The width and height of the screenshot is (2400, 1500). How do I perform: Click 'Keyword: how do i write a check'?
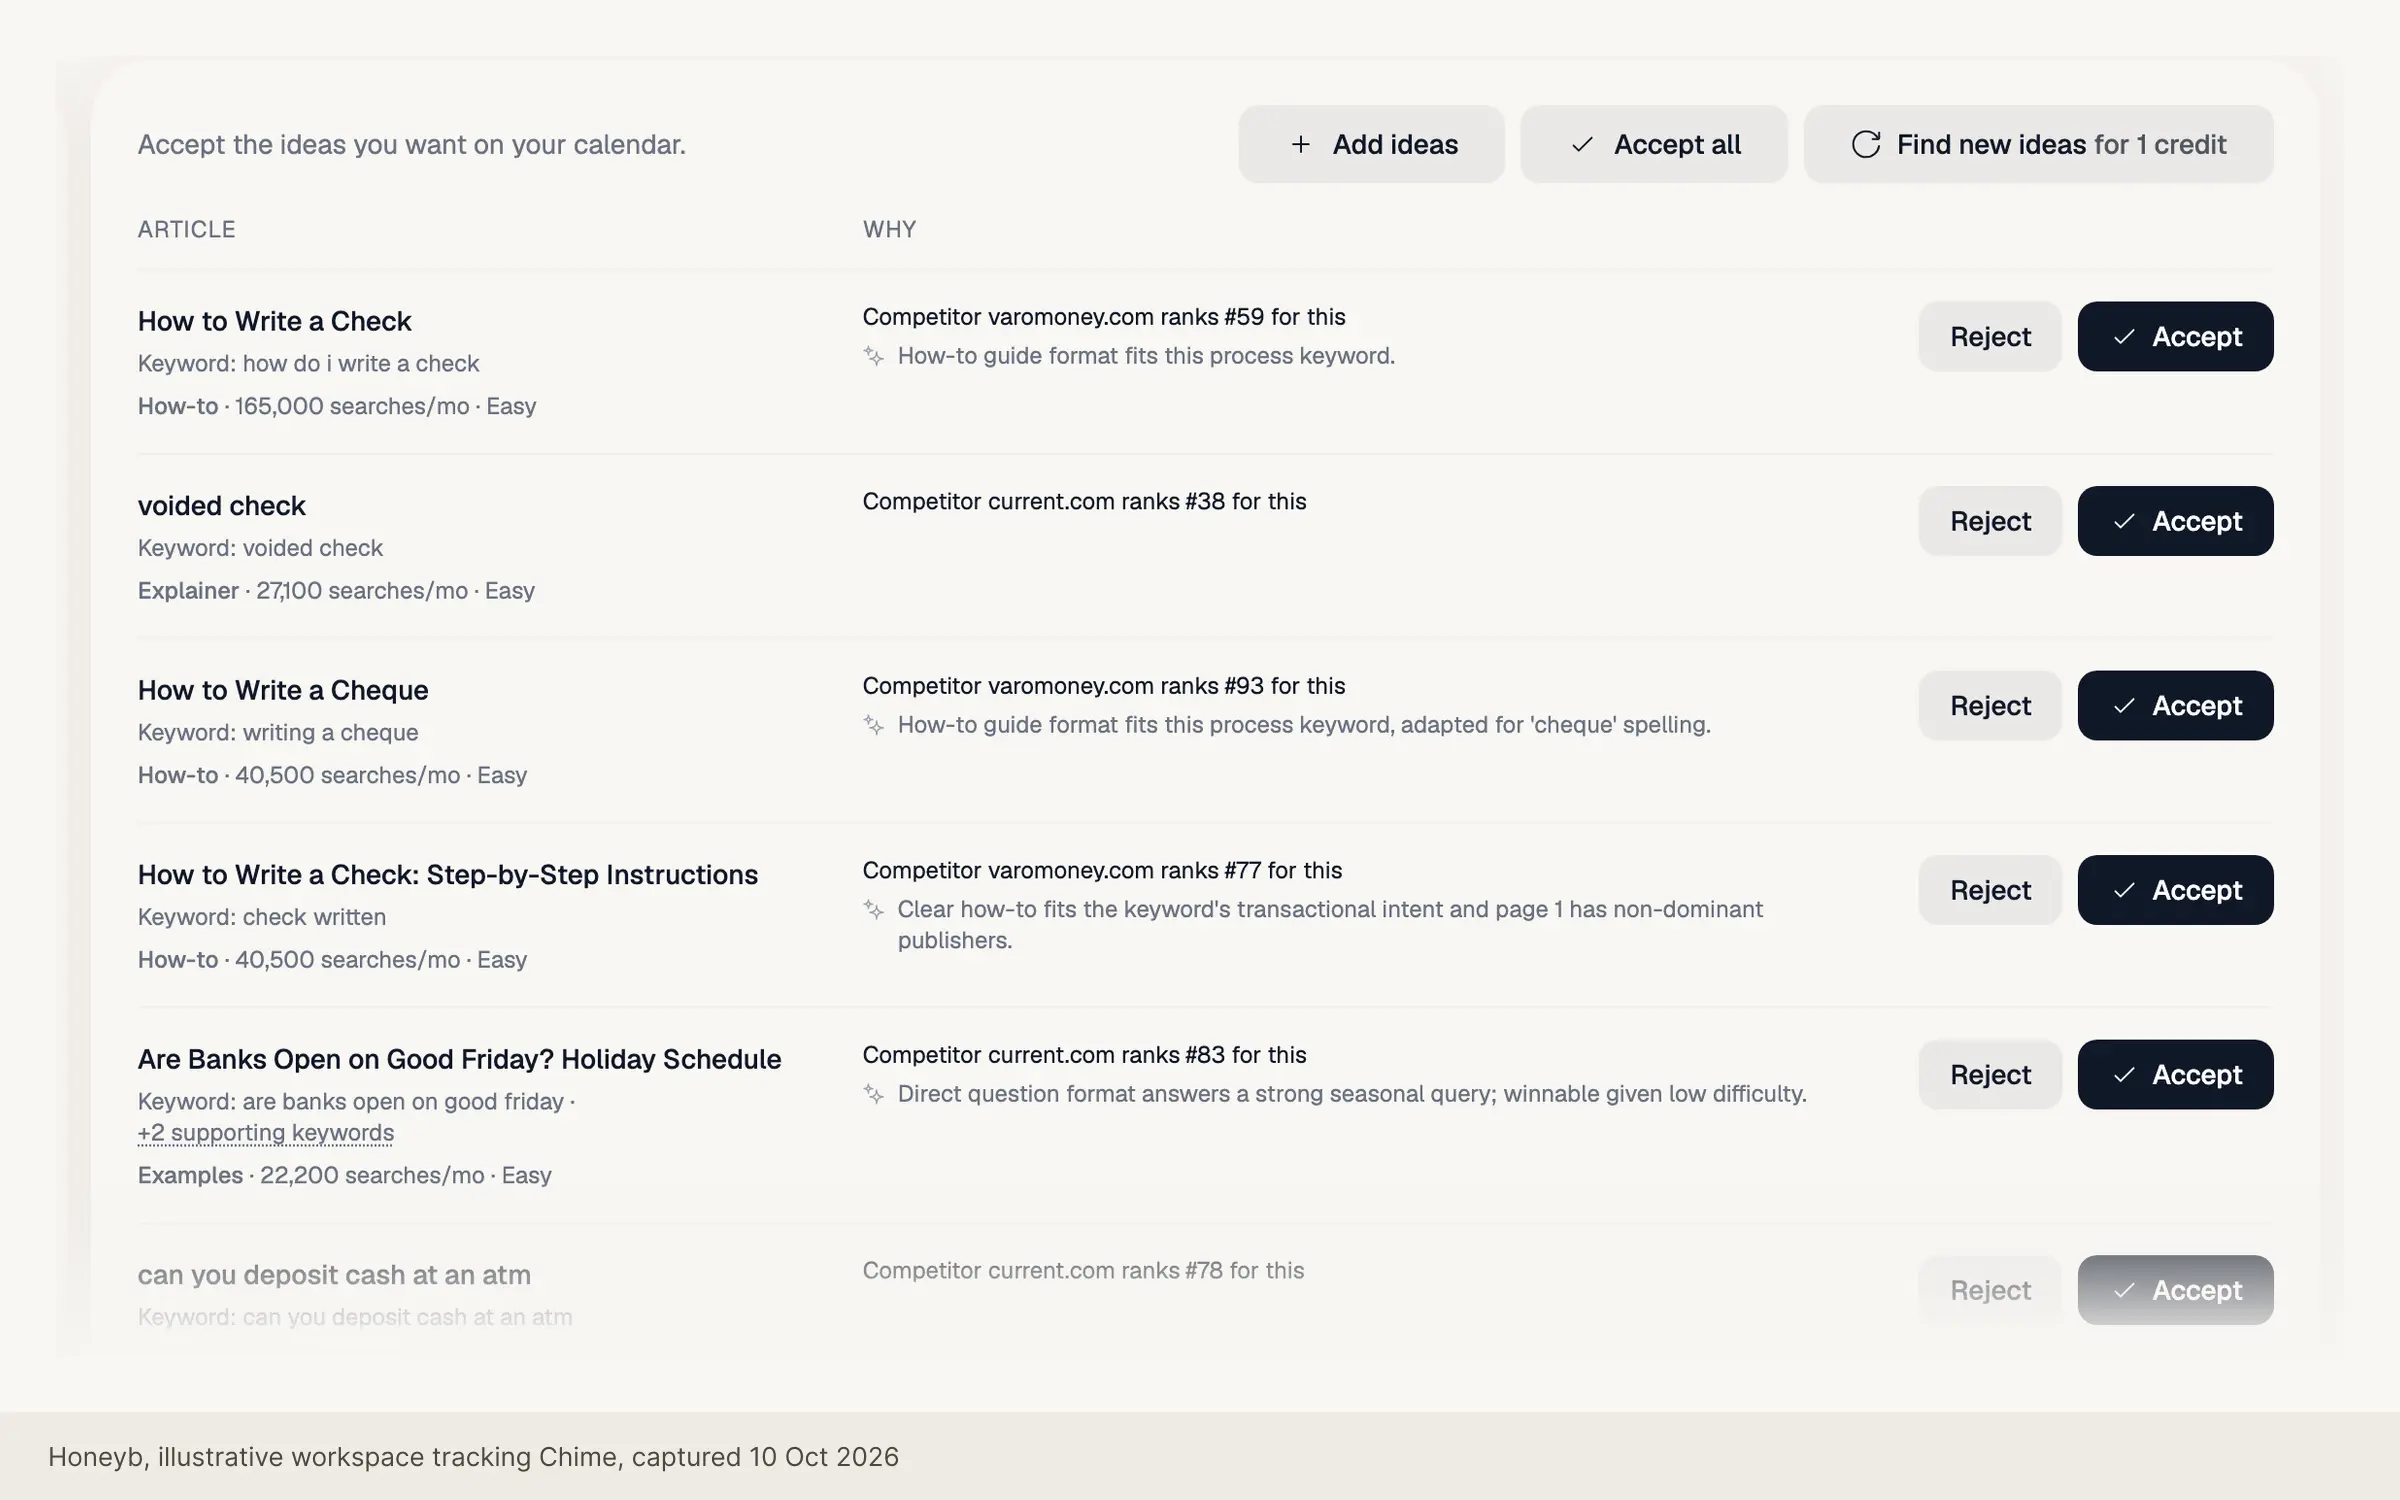point(308,363)
